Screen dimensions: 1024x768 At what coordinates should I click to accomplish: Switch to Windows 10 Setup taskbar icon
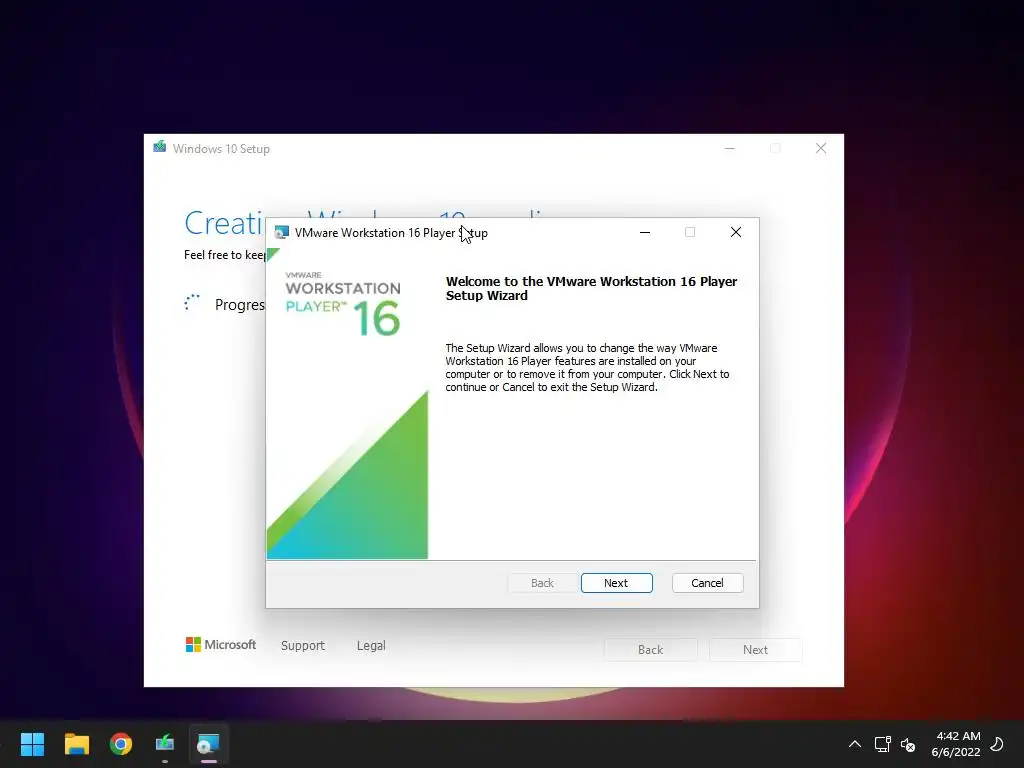[165, 744]
